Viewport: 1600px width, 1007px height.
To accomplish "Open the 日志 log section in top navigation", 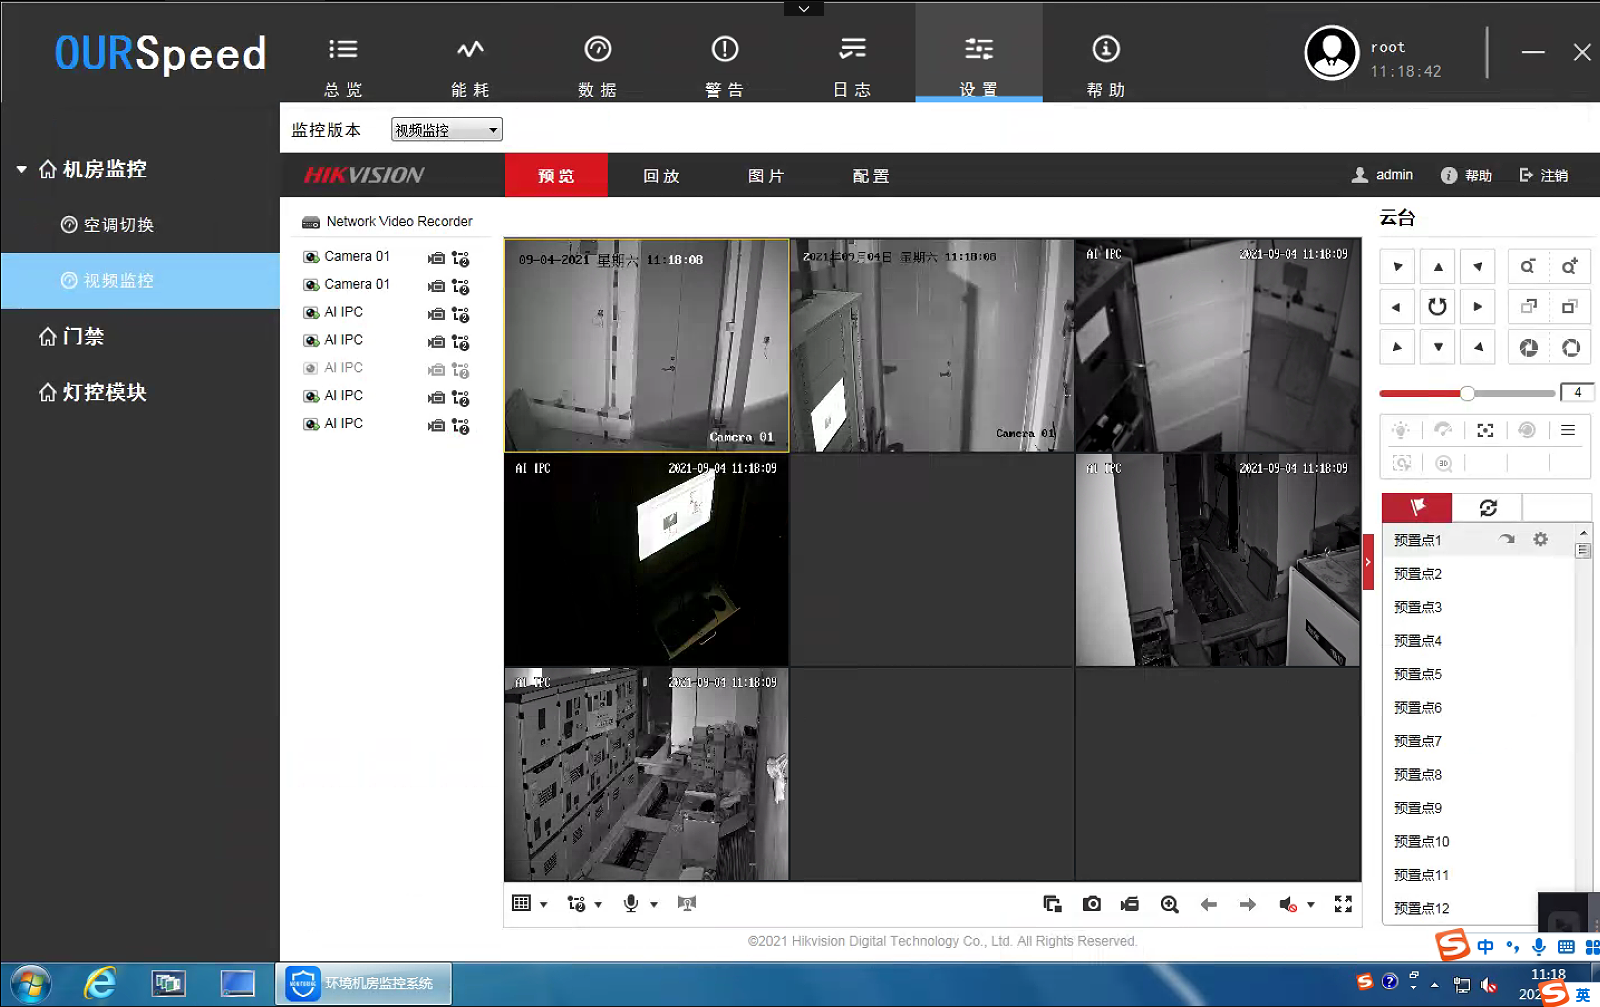I will click(x=852, y=63).
